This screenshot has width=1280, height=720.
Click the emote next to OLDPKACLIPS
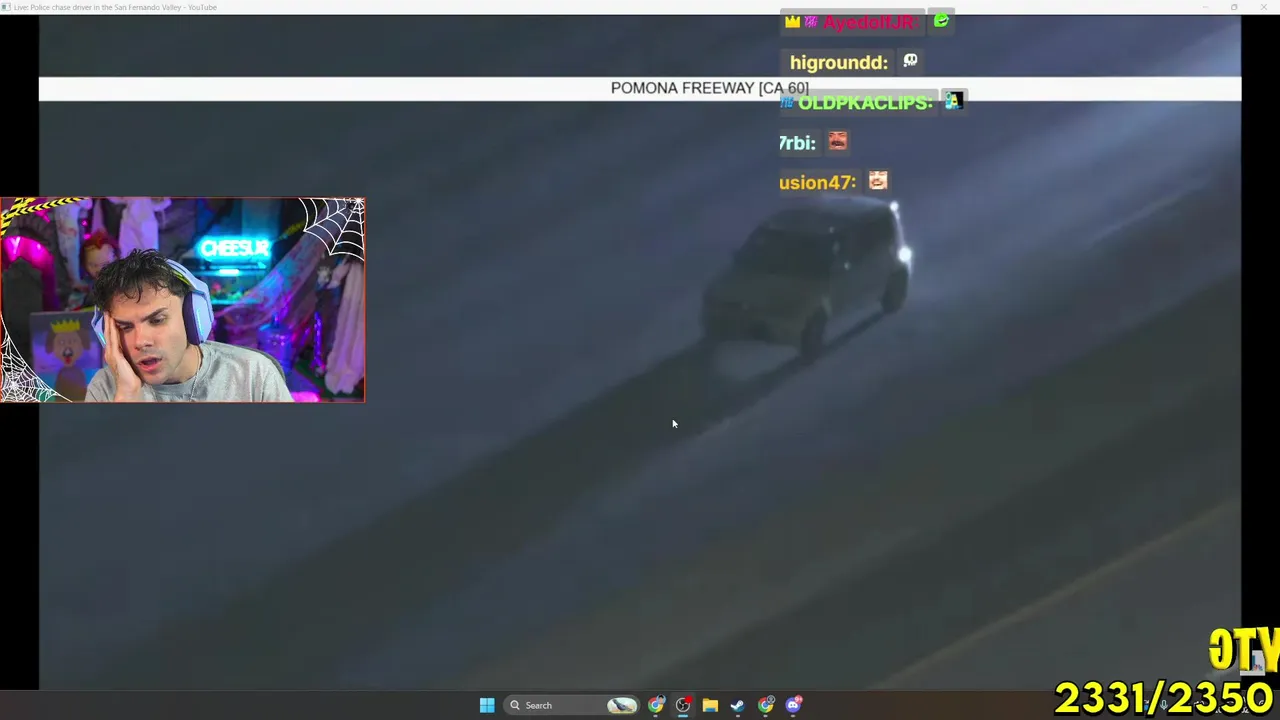(x=954, y=101)
